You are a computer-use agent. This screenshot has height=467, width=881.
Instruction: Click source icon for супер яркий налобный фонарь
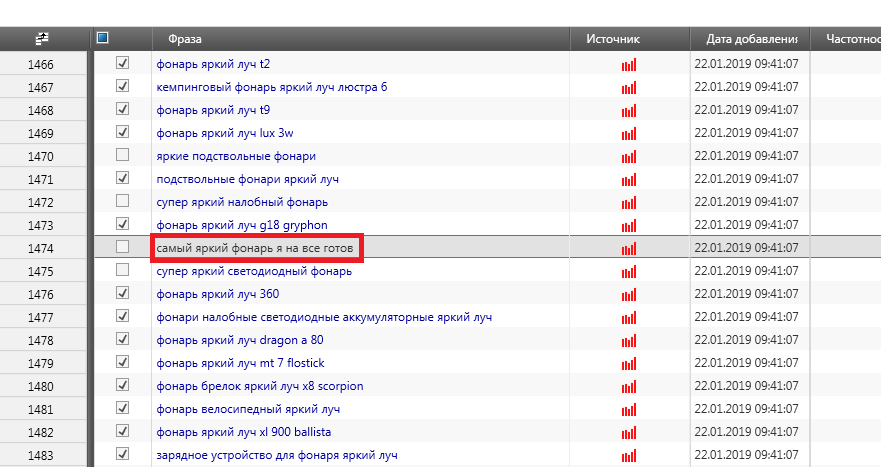(629, 203)
